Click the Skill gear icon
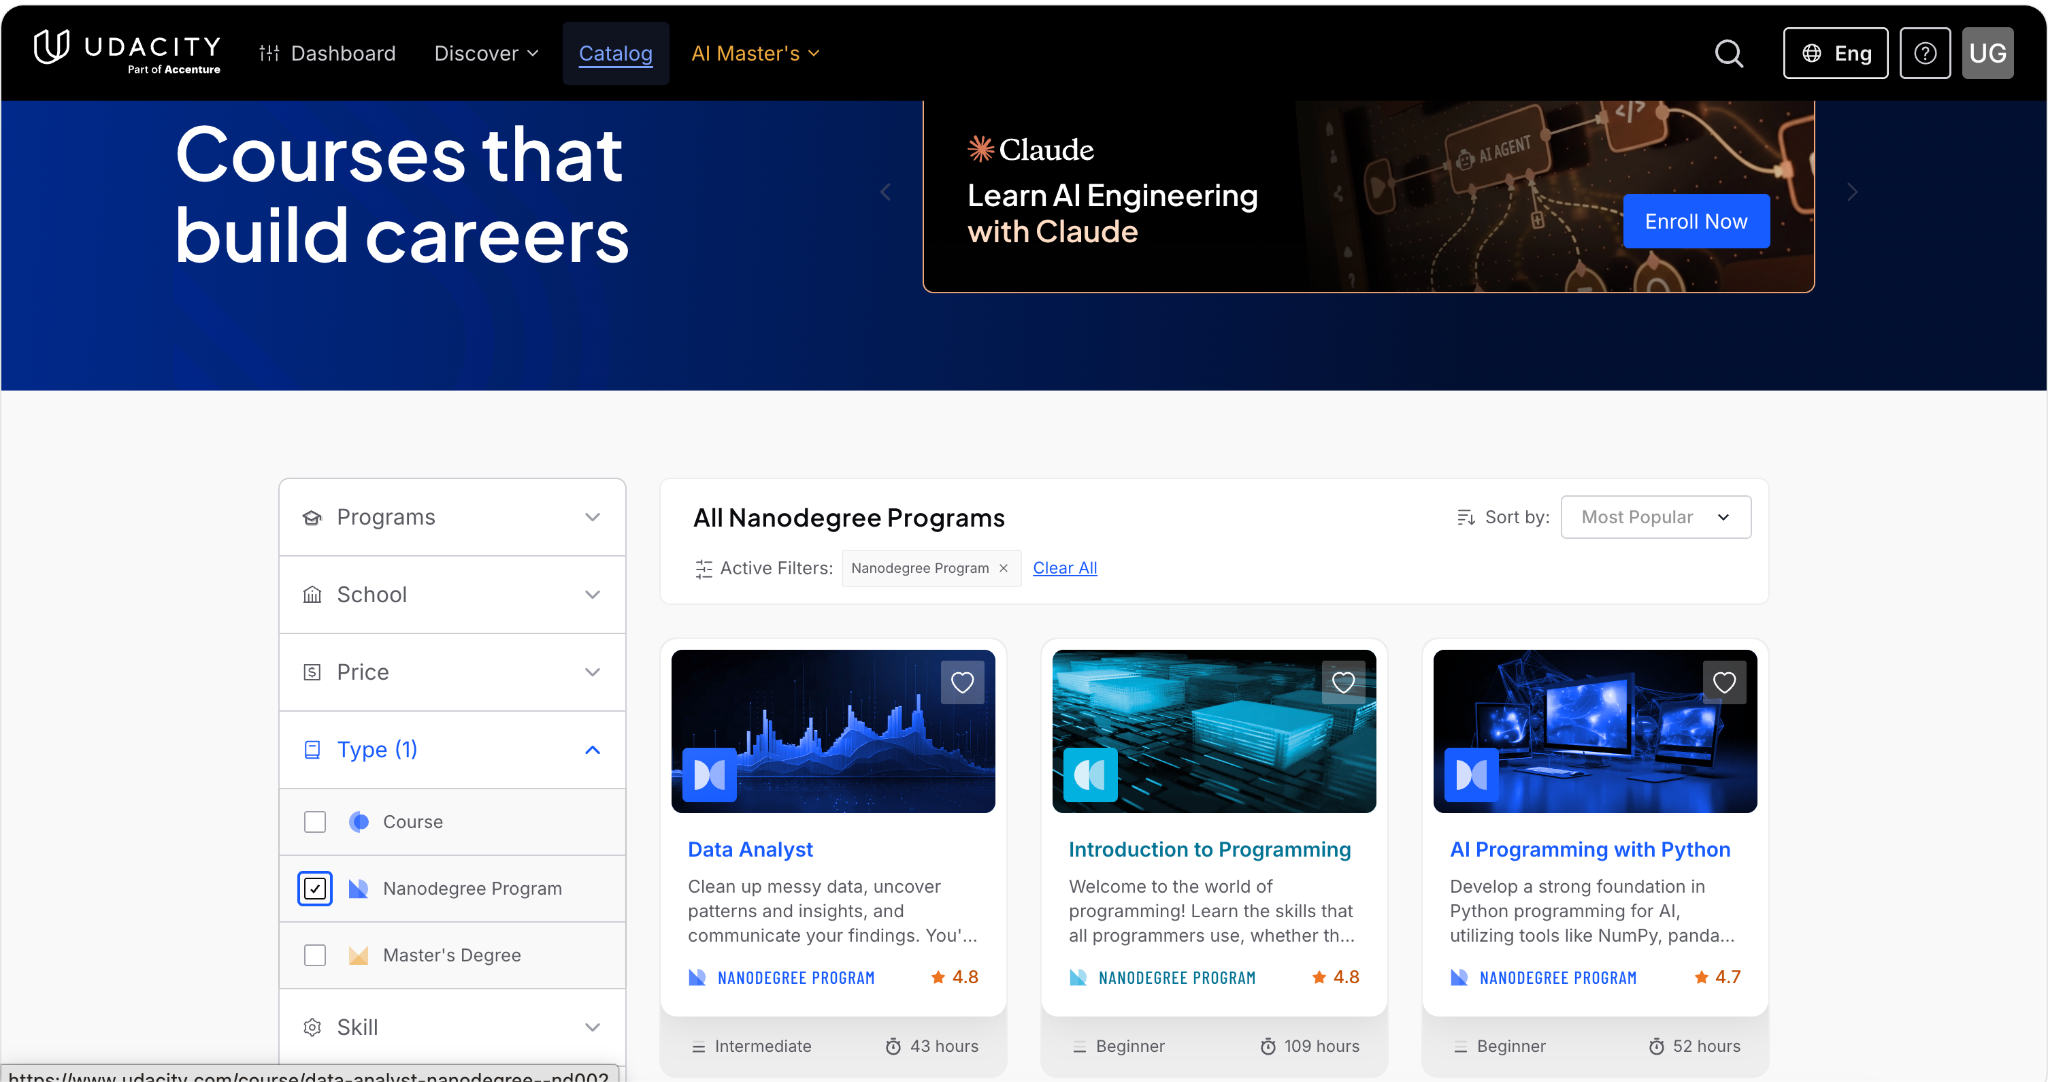Viewport: 2048px width, 1082px height. [x=312, y=1027]
